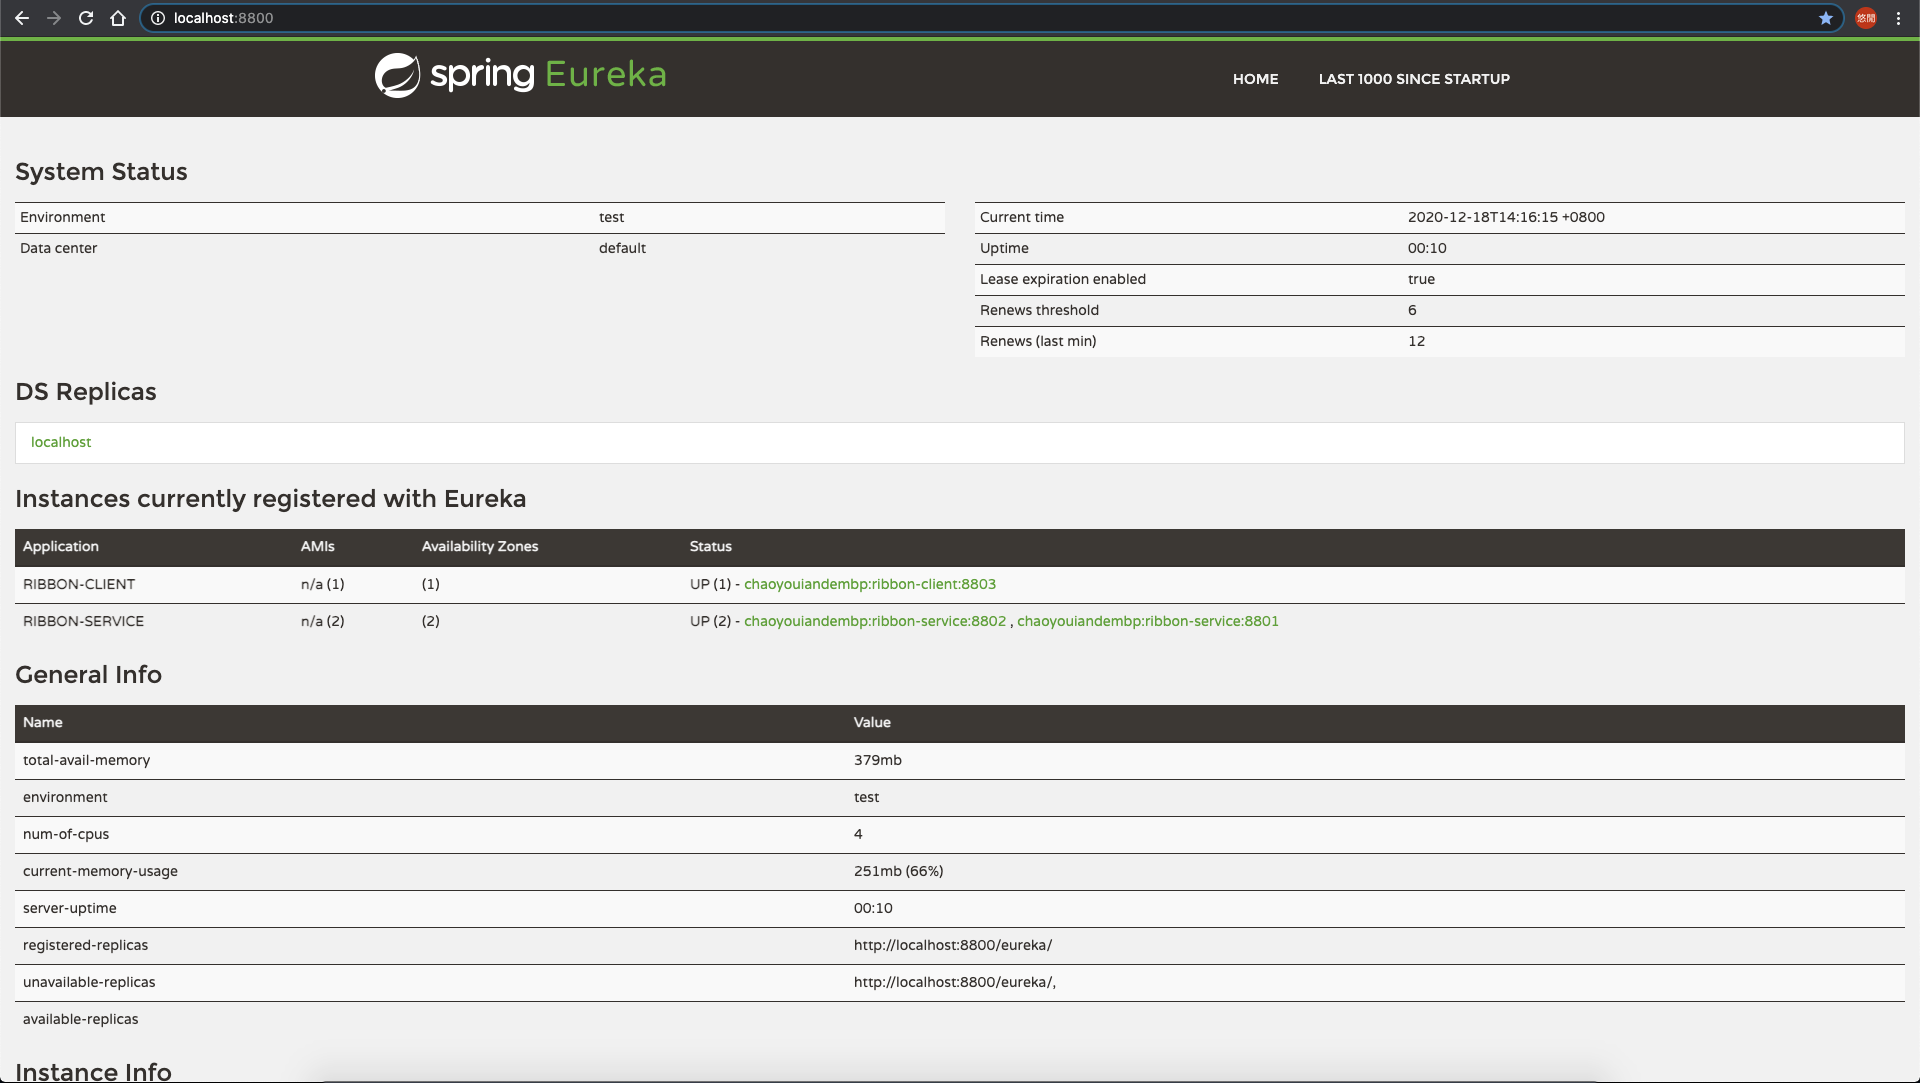Open the ribbon-service:8802 instance link
The height and width of the screenshot is (1083, 1920).
(874, 621)
